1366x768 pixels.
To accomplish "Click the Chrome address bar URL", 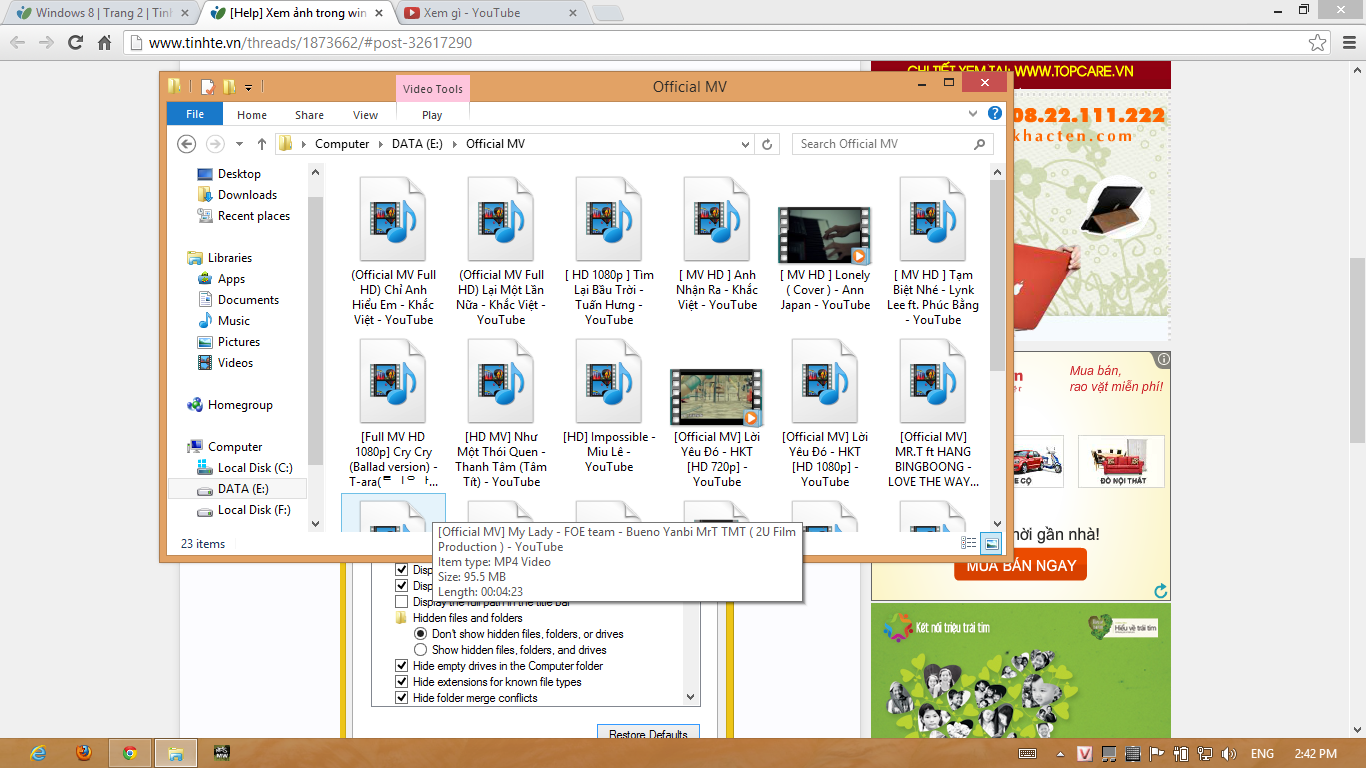I will pos(310,43).
